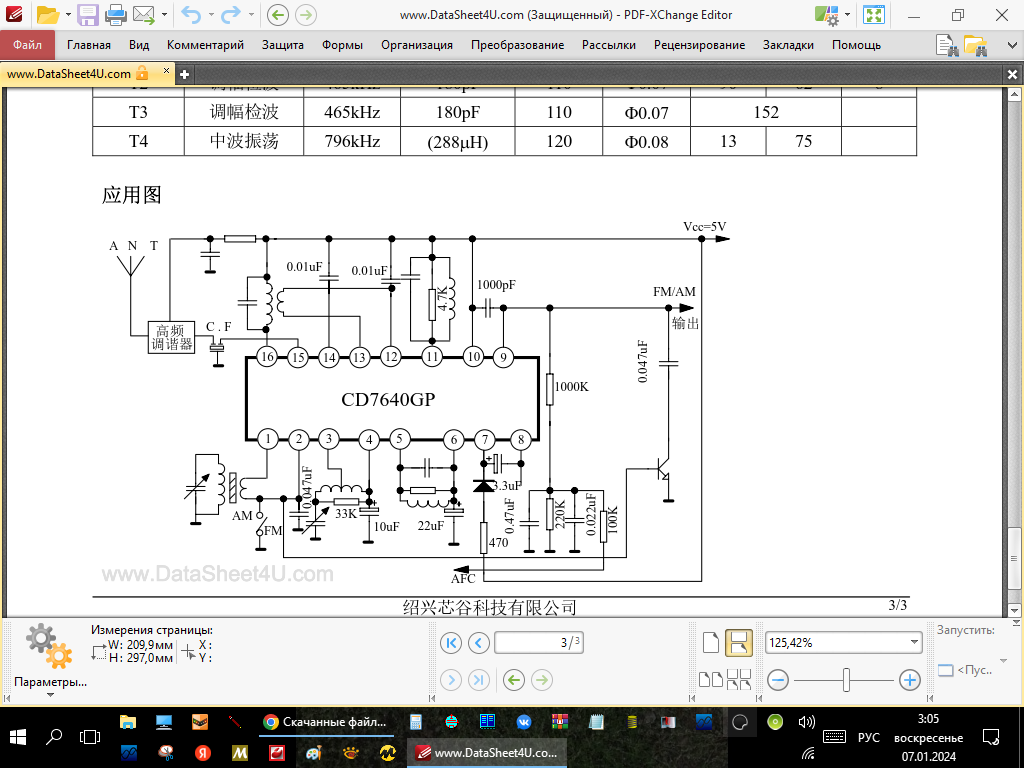This screenshot has height=776, width=1028.
Task: Open a new document tab with plus
Action: [184, 74]
